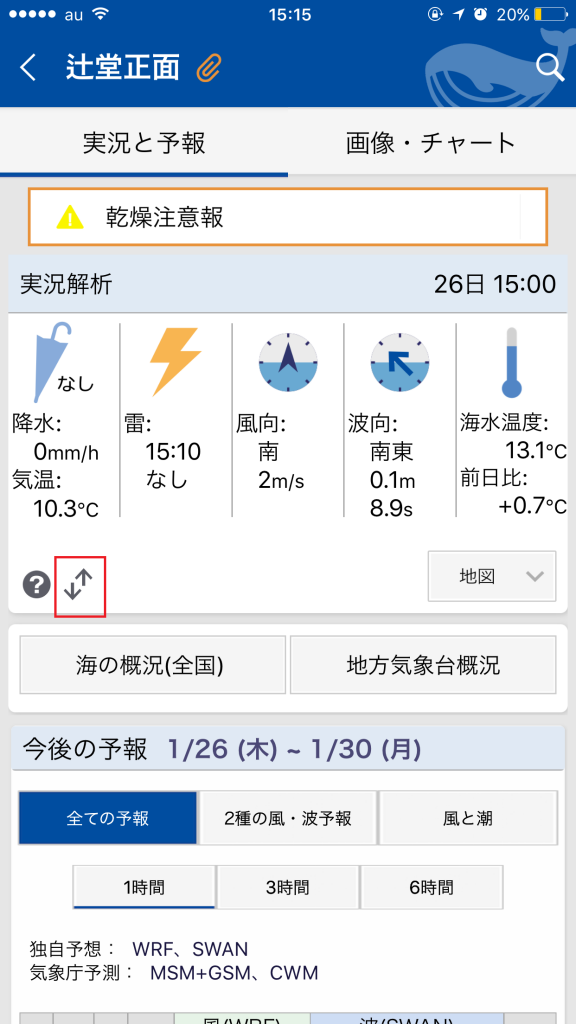Open 地方気象台概況 report
576x1024 pixels.
click(x=423, y=665)
